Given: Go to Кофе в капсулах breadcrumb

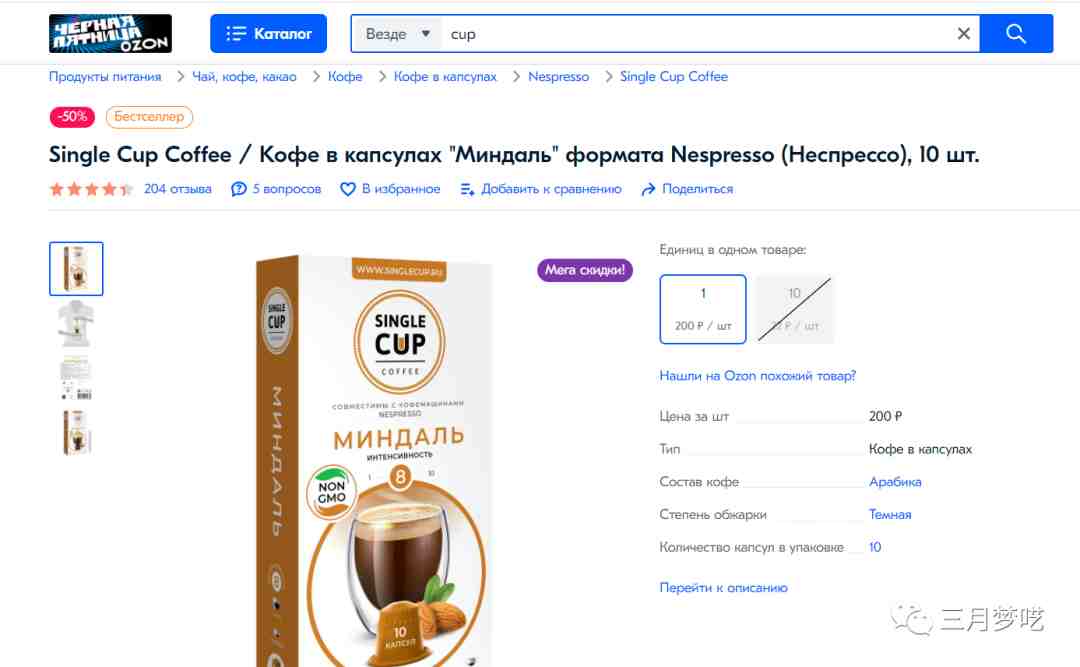Looking at the screenshot, I should pos(445,76).
